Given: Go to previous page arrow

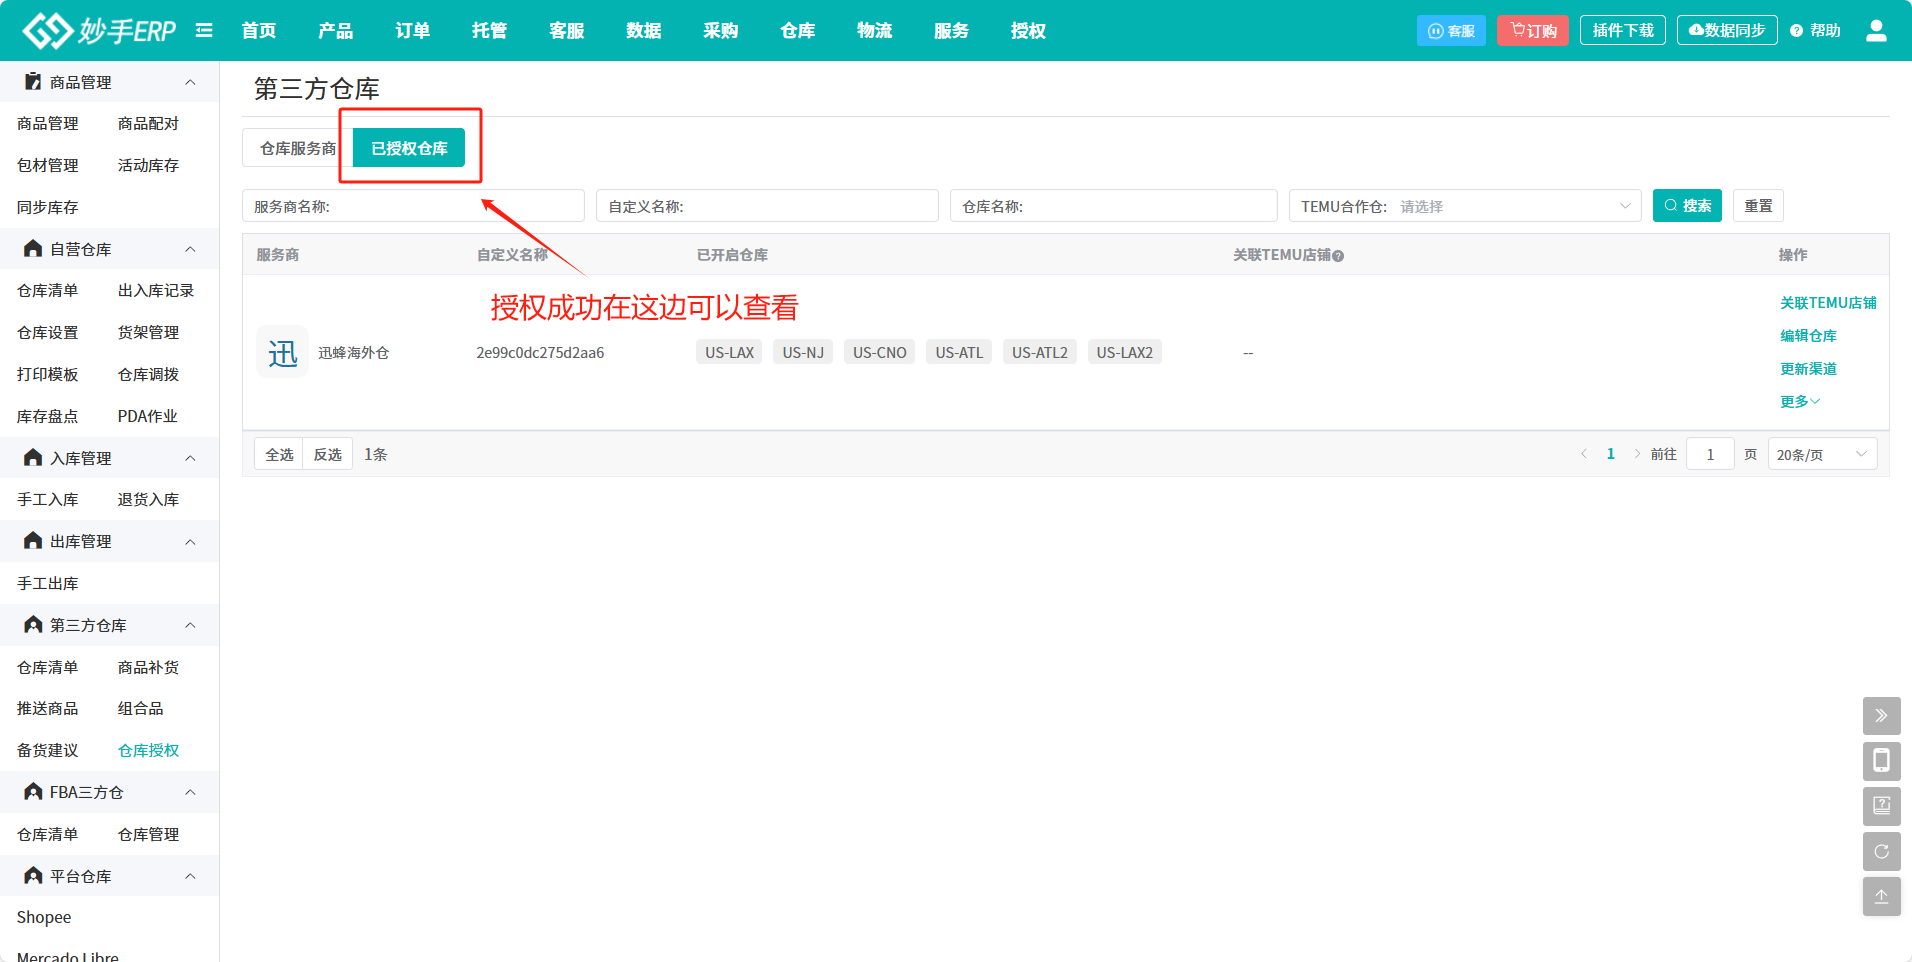Looking at the screenshot, I should click(1584, 454).
